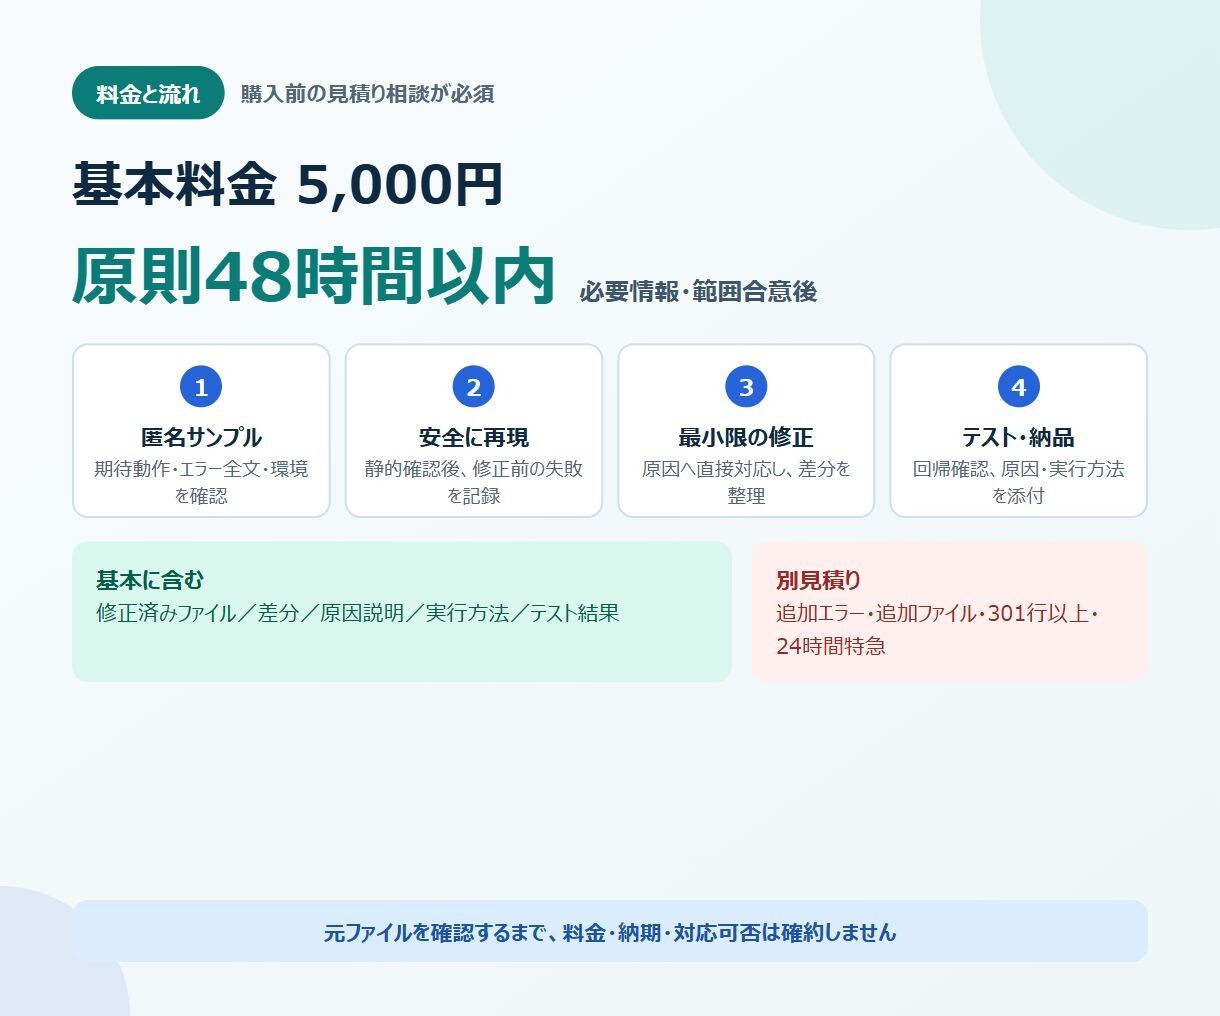
Task: Select the 最小限の修正 card title
Action: tap(746, 437)
